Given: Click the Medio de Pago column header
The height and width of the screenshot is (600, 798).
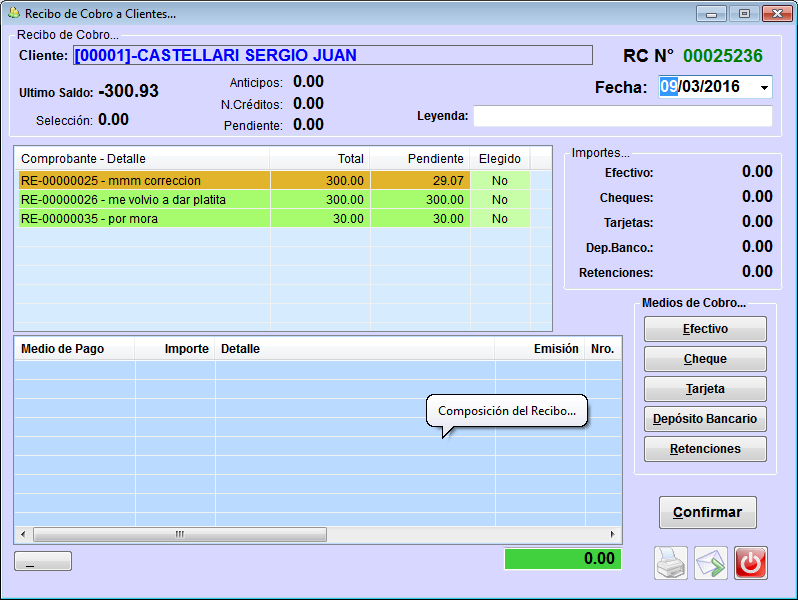Looking at the screenshot, I should coord(75,349).
